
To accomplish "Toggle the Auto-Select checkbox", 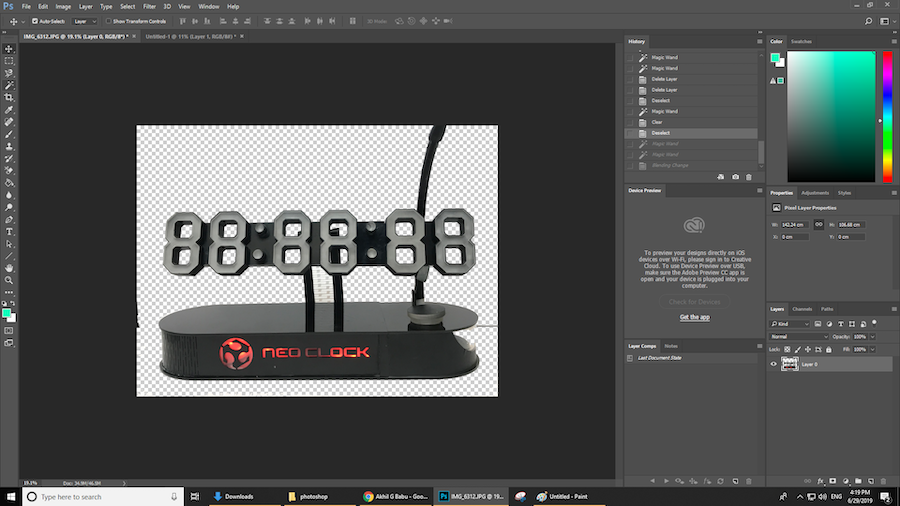I will click(x=35, y=21).
